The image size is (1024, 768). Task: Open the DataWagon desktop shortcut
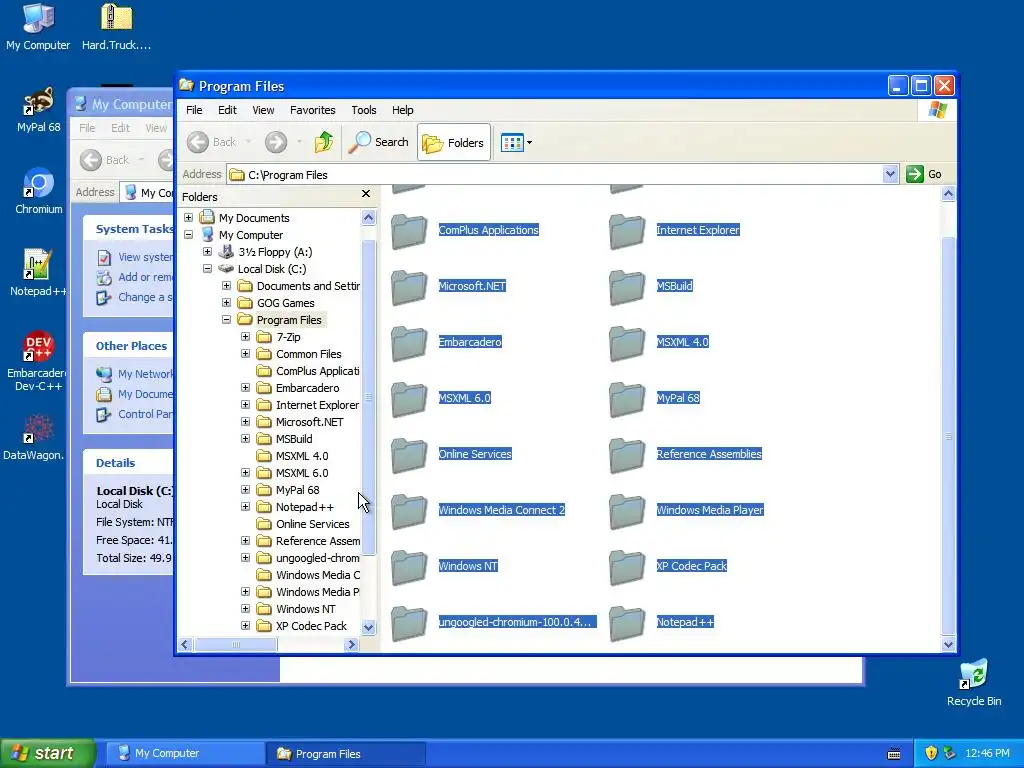(33, 436)
